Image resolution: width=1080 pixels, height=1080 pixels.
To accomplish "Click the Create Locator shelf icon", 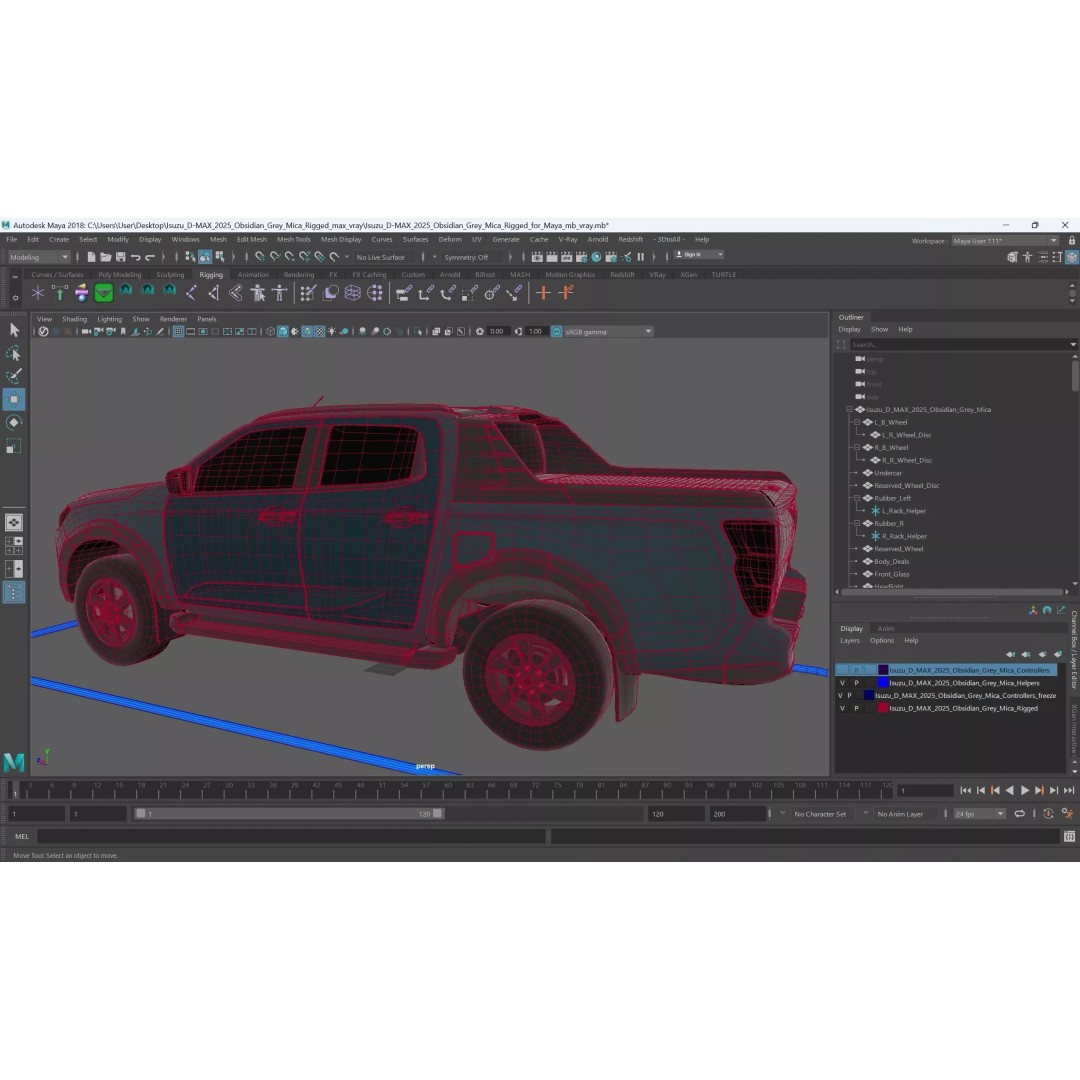I will pos(38,293).
